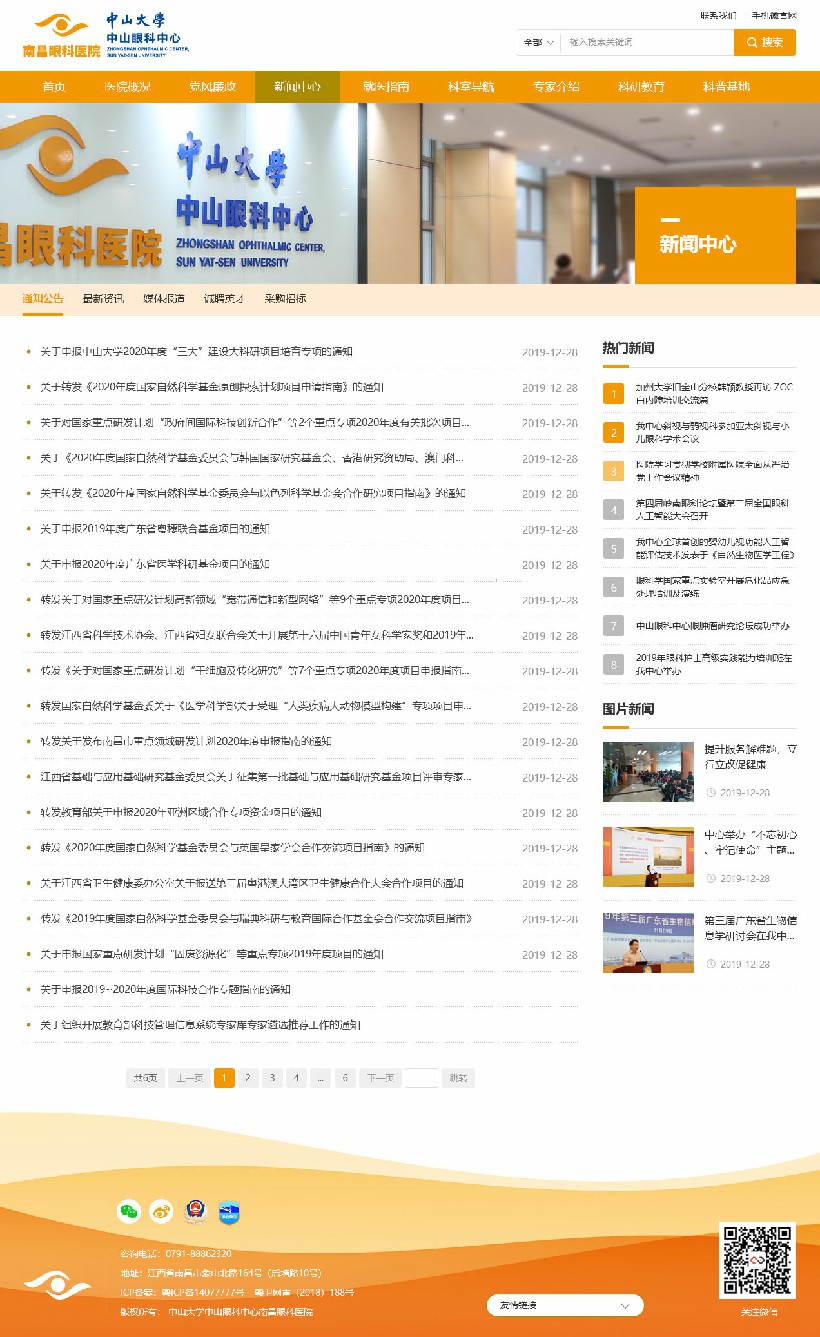The width and height of the screenshot is (820, 1337).
Task: Click the current page 1 pagination button
Action: click(x=225, y=1078)
